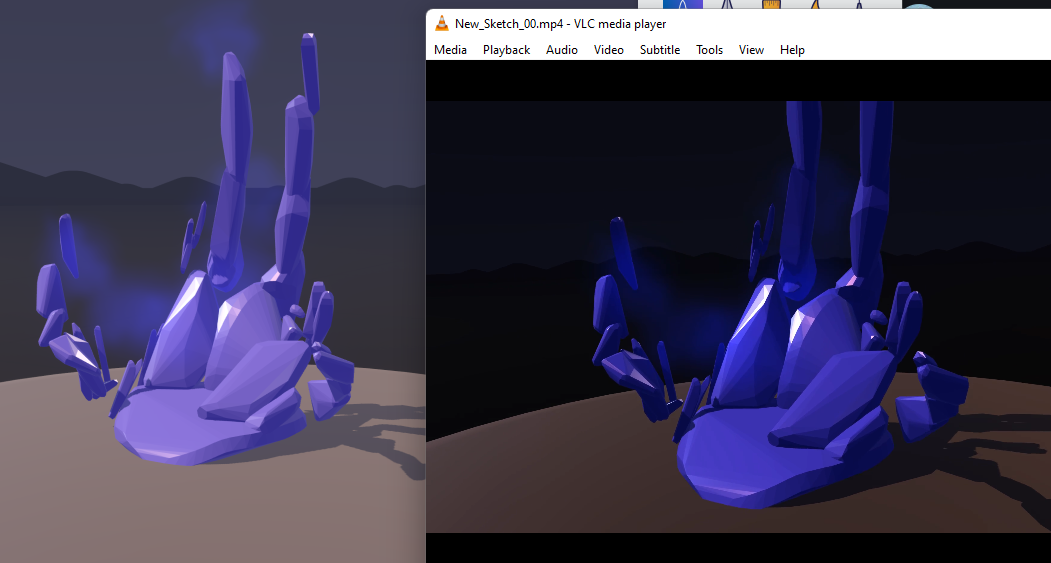
Task: Click the New_Sketch_00.mp4 window title text
Action: (x=560, y=24)
